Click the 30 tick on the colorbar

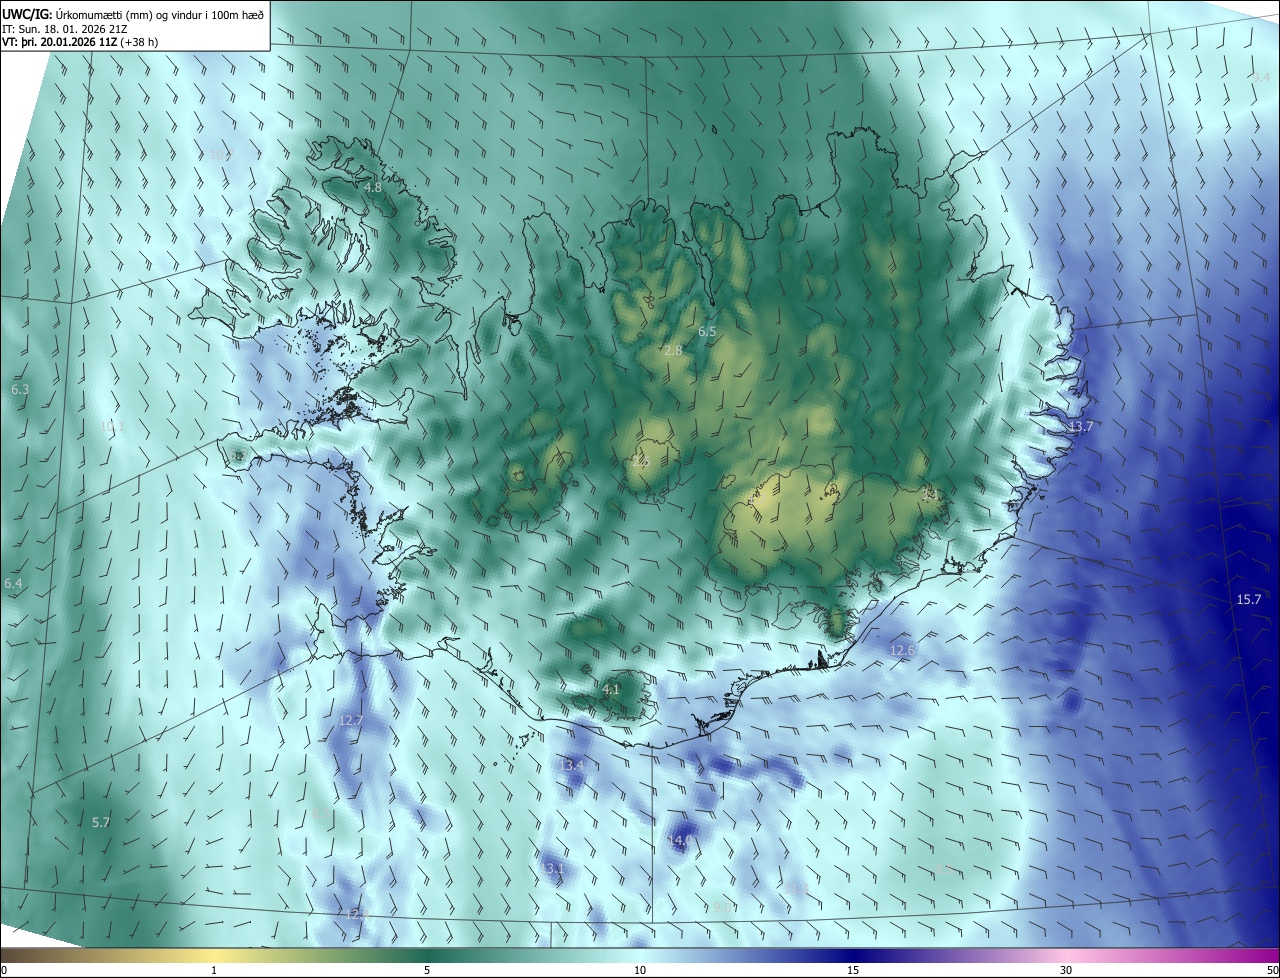pos(1066,971)
